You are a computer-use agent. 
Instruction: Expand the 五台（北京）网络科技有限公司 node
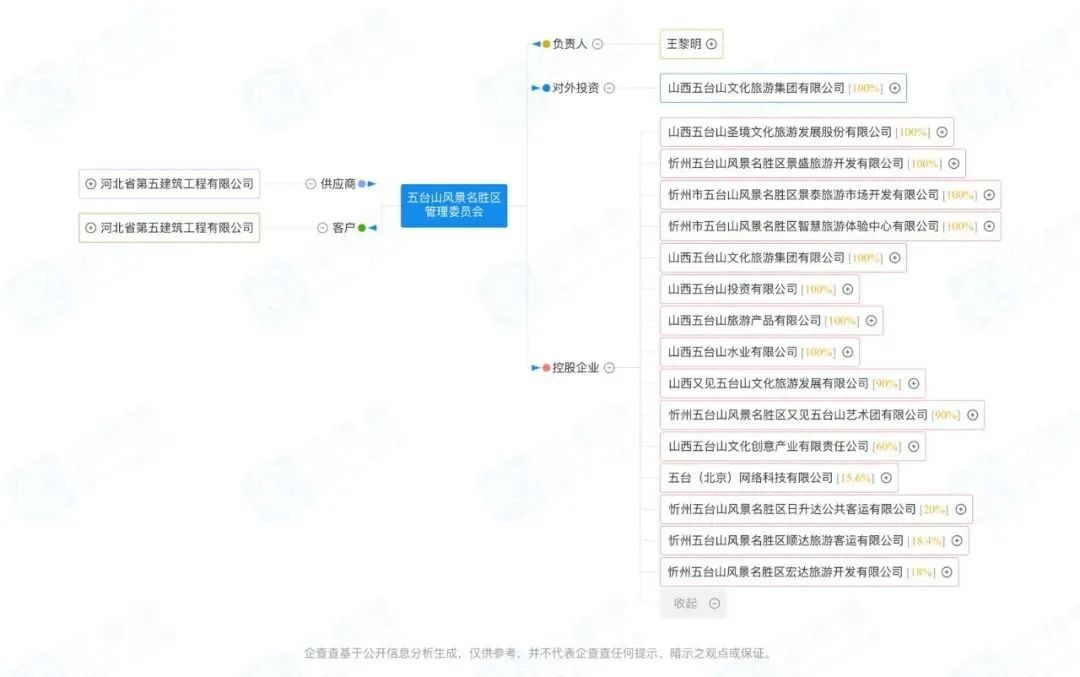pyautogui.click(x=885, y=478)
